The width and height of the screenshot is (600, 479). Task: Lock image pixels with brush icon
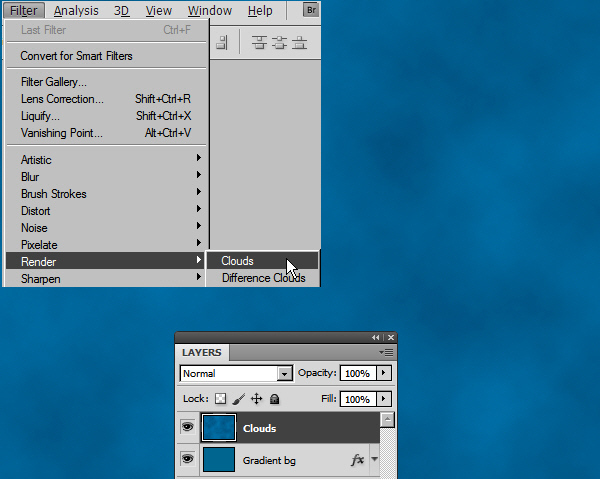(238, 399)
